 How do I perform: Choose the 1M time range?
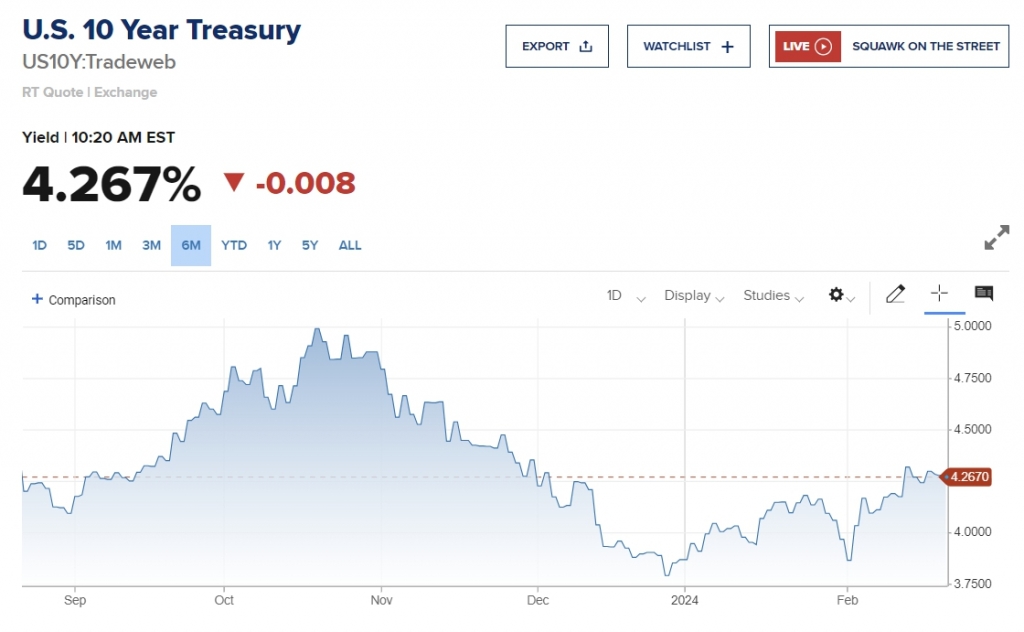[x=113, y=245]
